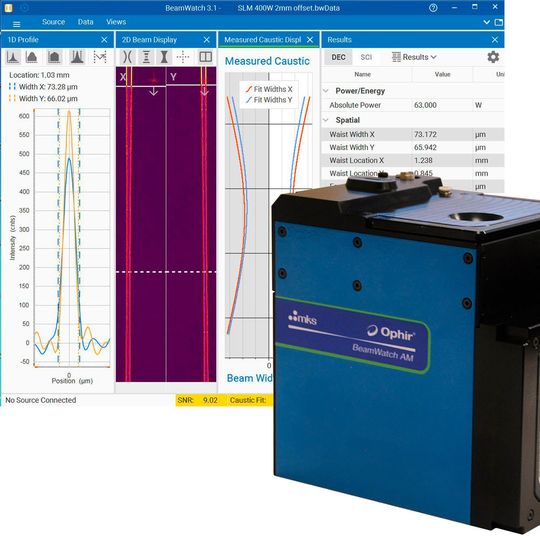The height and width of the screenshot is (539, 540).
Task: Collapse ribbon with the top-right chevron
Action: 486,22
